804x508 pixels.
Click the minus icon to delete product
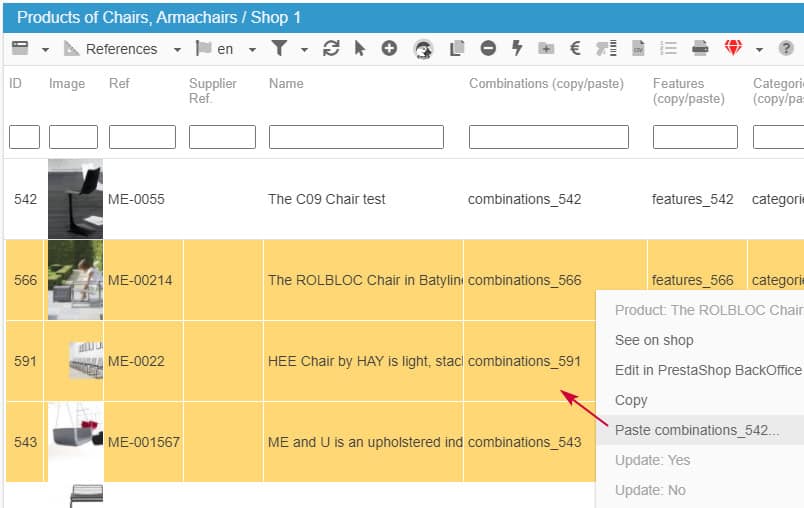point(488,48)
